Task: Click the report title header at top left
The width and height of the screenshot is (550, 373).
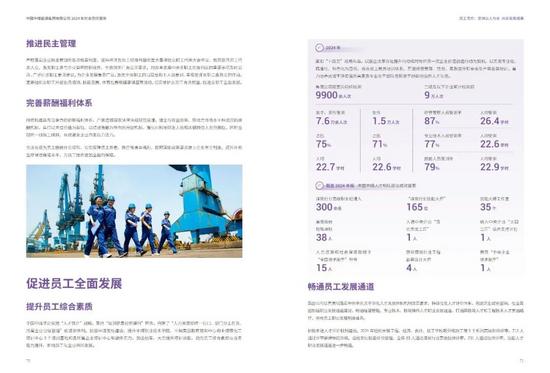Action: 66,18
